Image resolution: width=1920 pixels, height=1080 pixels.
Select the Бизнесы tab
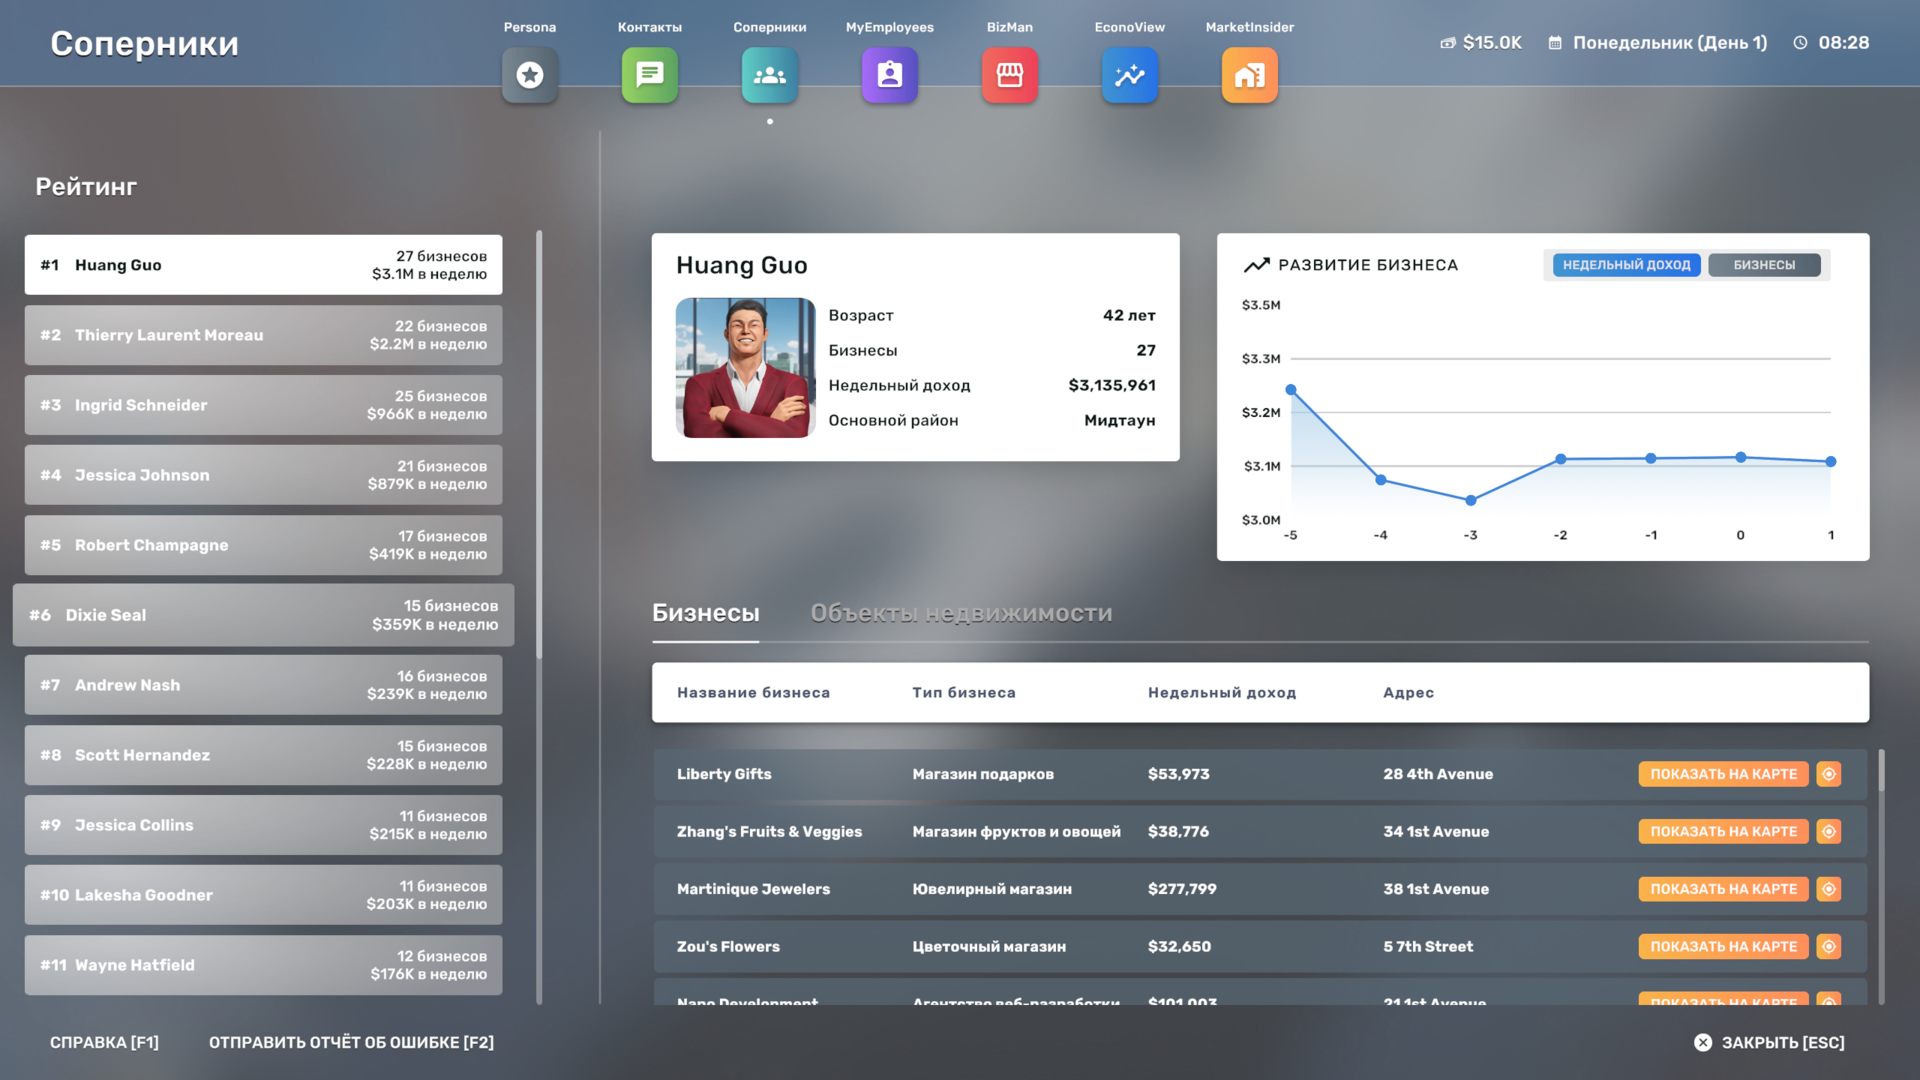click(705, 613)
